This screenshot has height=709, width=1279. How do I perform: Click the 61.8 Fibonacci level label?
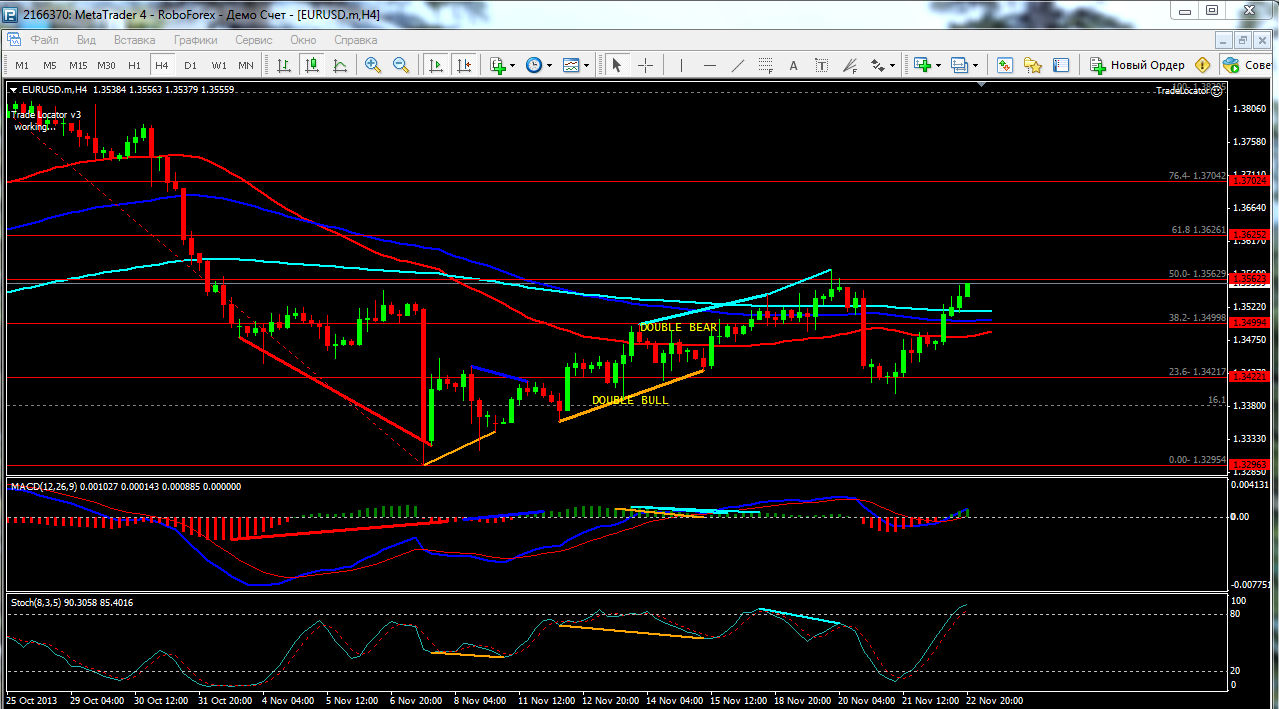click(1197, 230)
